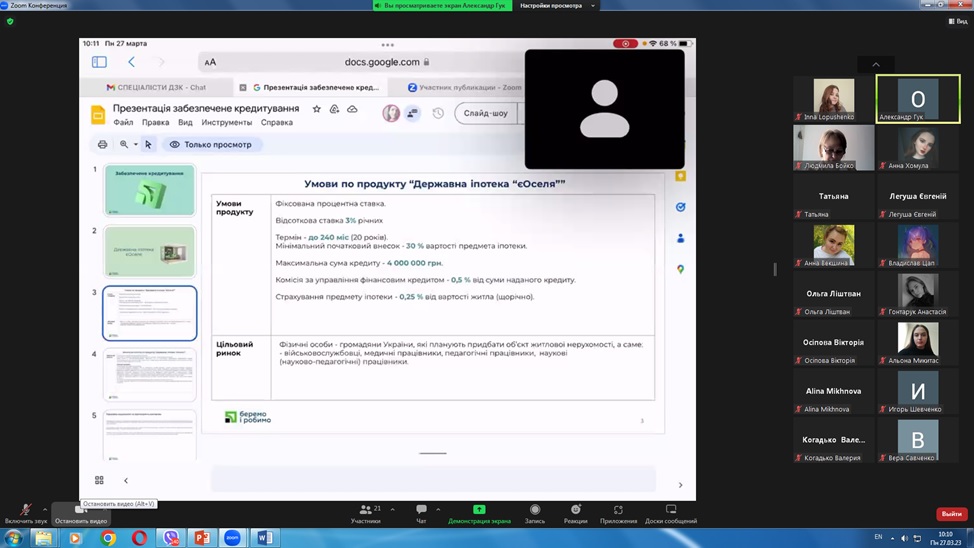Image resolution: width=974 pixels, height=548 pixels.
Task: Click Inna Lopushenko participant video tile
Action: coord(834,99)
